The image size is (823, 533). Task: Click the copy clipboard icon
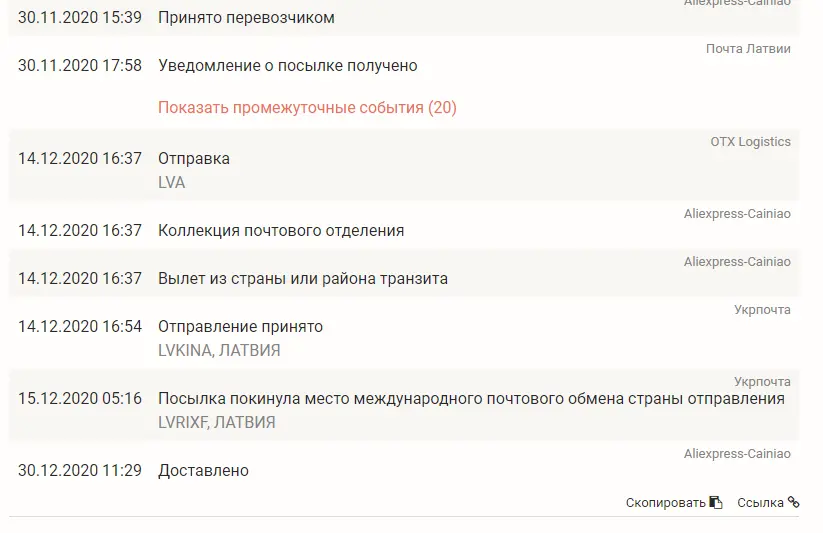[716, 503]
